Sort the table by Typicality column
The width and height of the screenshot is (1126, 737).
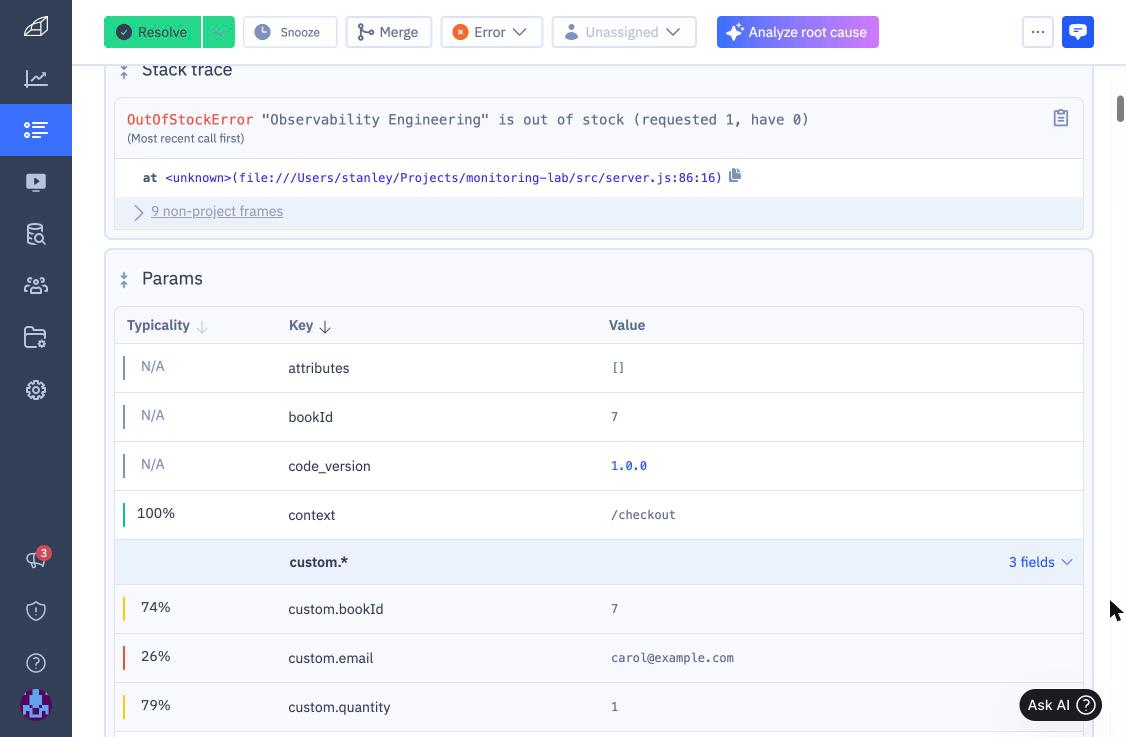[167, 325]
